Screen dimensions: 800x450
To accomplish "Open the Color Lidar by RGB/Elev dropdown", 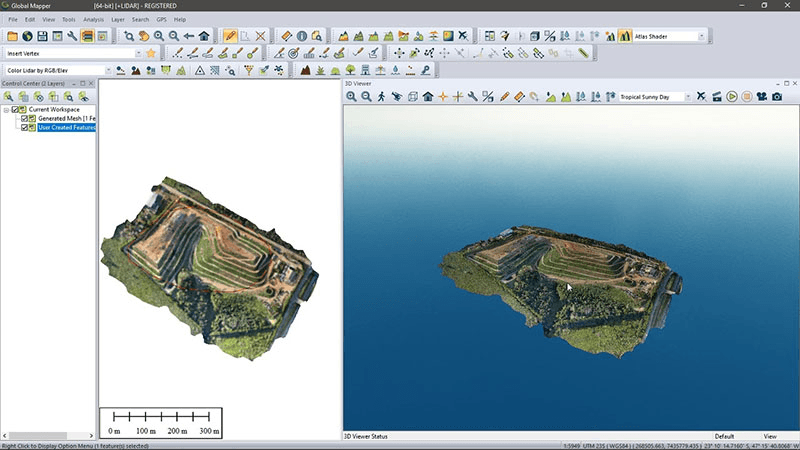I will point(107,71).
